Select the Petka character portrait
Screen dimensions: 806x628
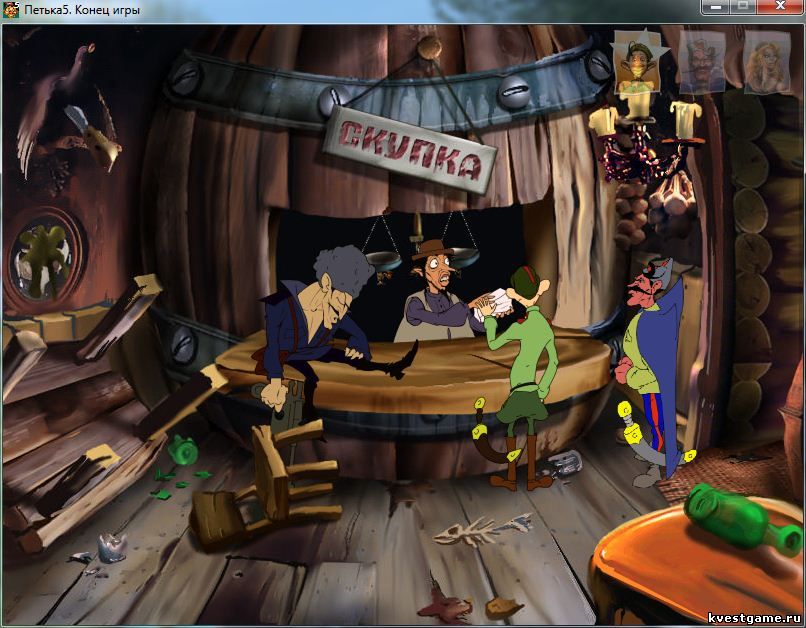pyautogui.click(x=635, y=61)
